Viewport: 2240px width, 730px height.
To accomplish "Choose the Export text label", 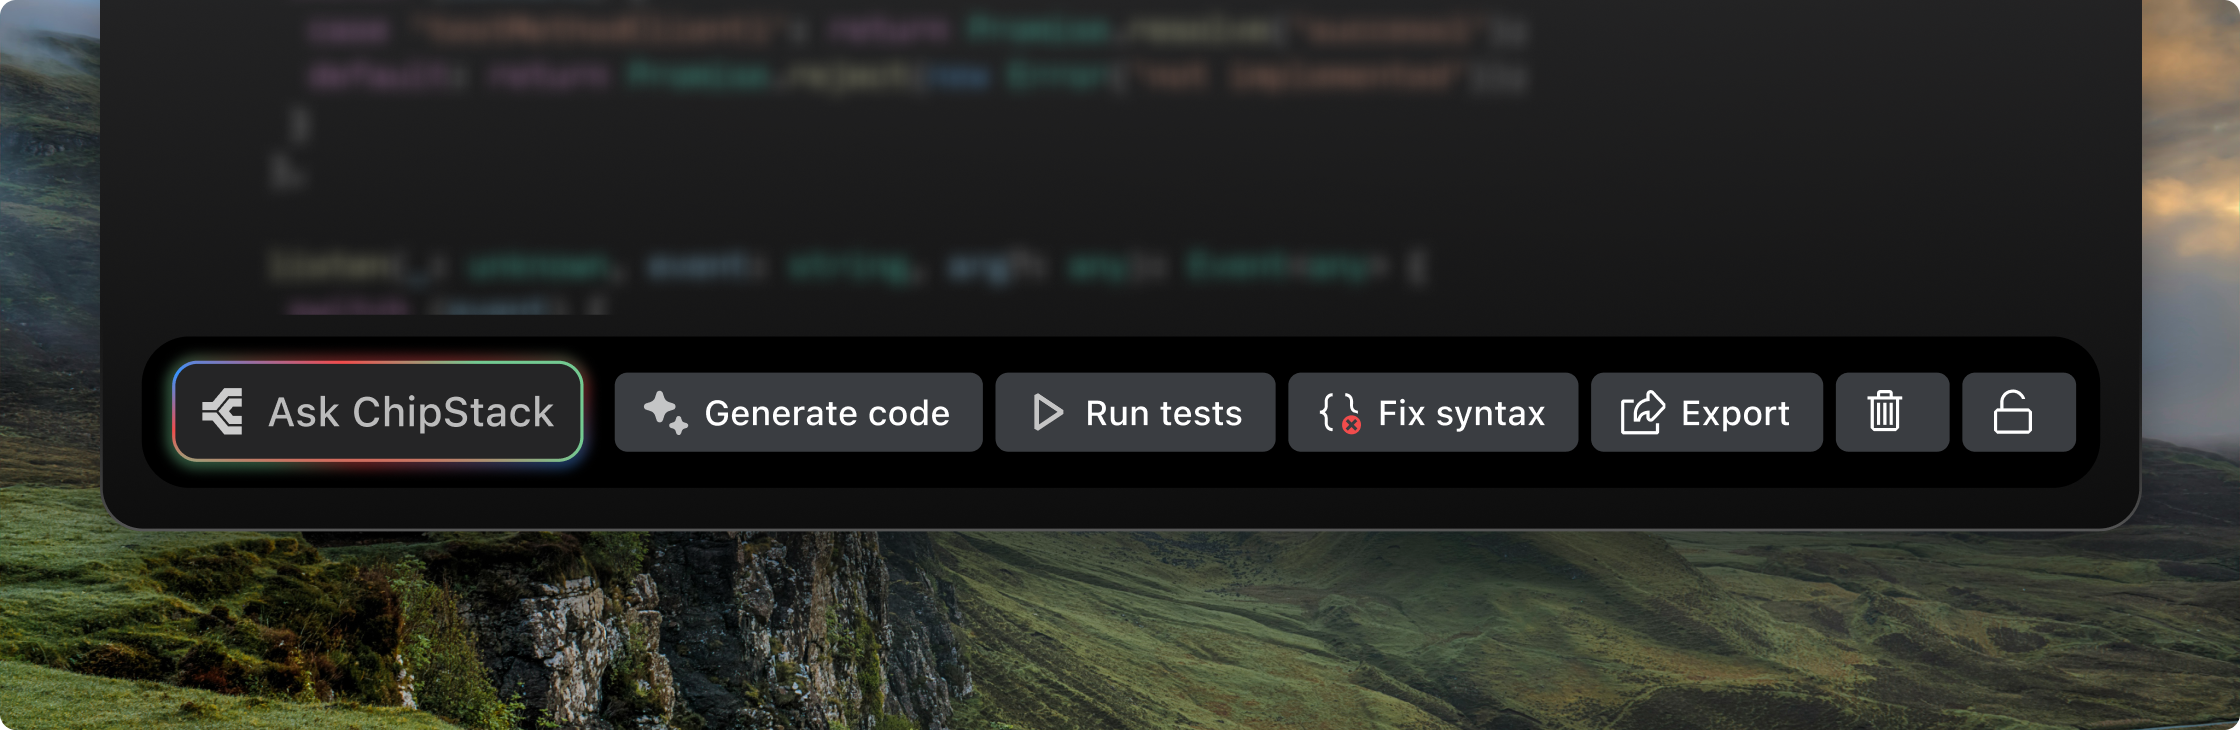I will 1735,413.
